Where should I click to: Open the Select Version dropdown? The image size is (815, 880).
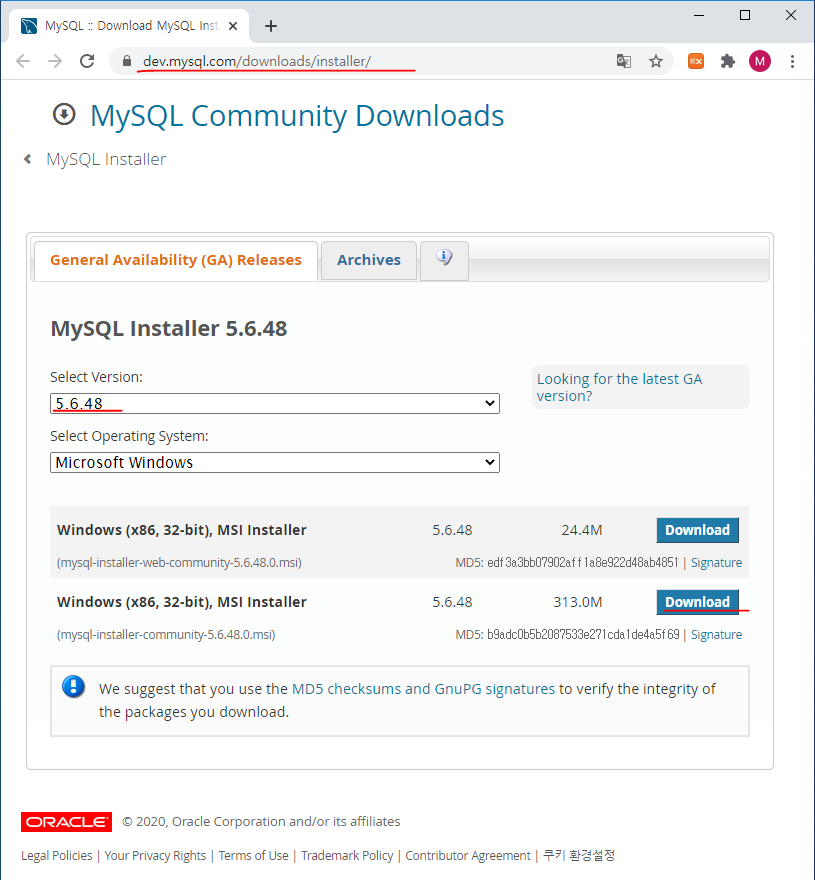(274, 404)
